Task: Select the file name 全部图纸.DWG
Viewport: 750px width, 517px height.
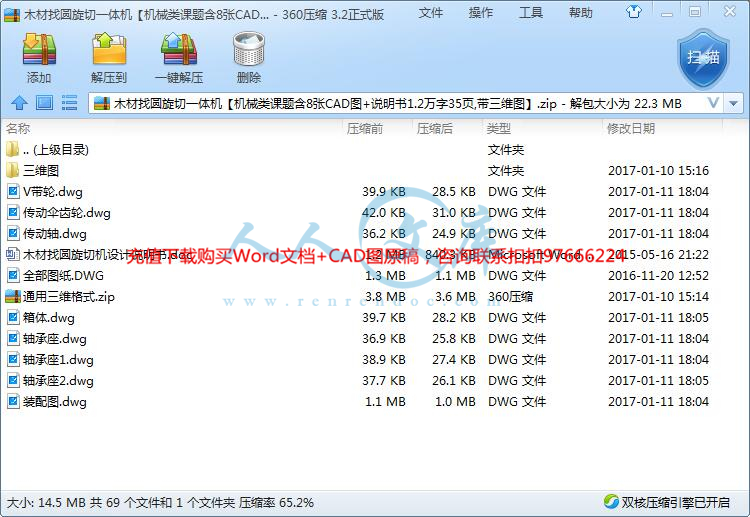Action: coord(63,276)
